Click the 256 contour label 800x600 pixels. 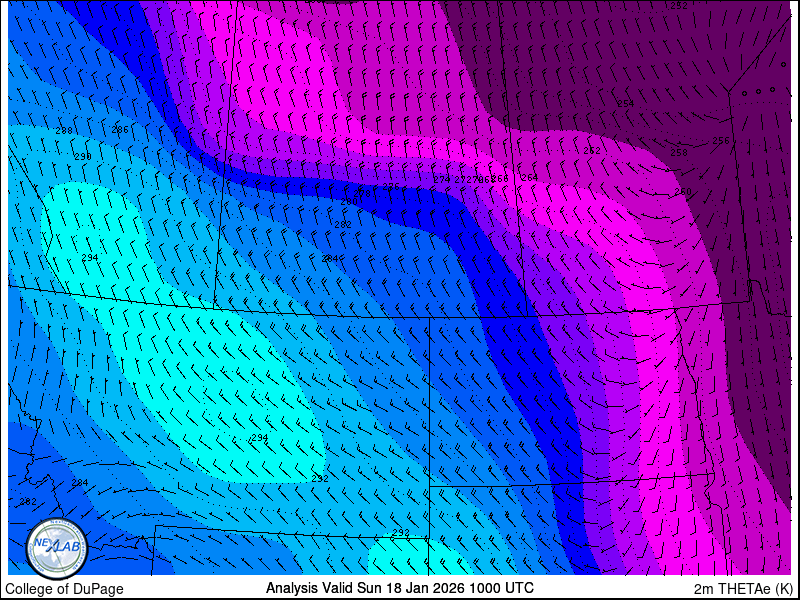click(x=720, y=141)
